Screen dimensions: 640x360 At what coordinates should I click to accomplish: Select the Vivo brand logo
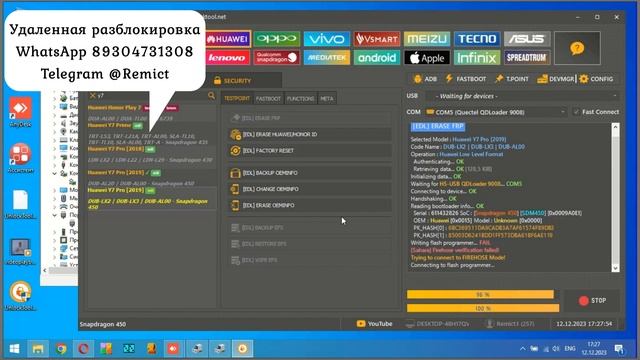click(327, 39)
